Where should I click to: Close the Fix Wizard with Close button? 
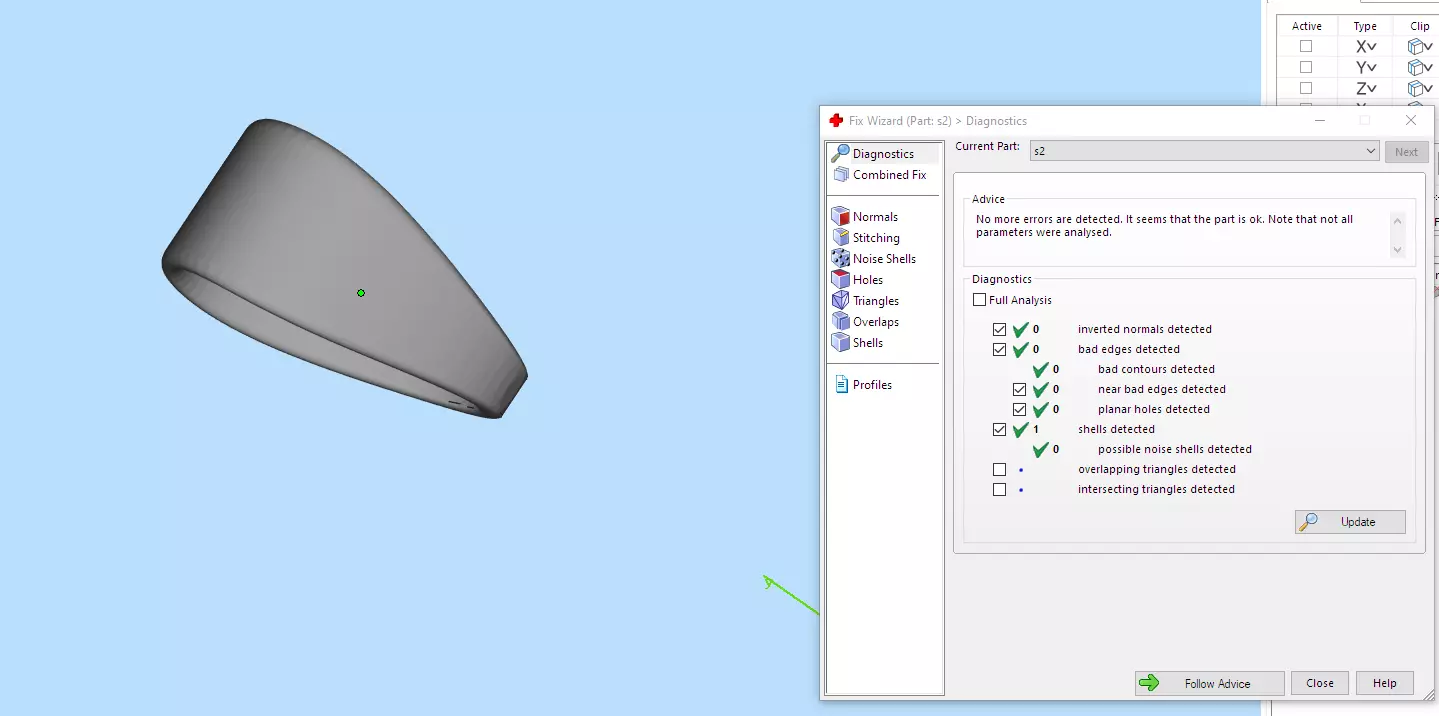(x=1320, y=683)
